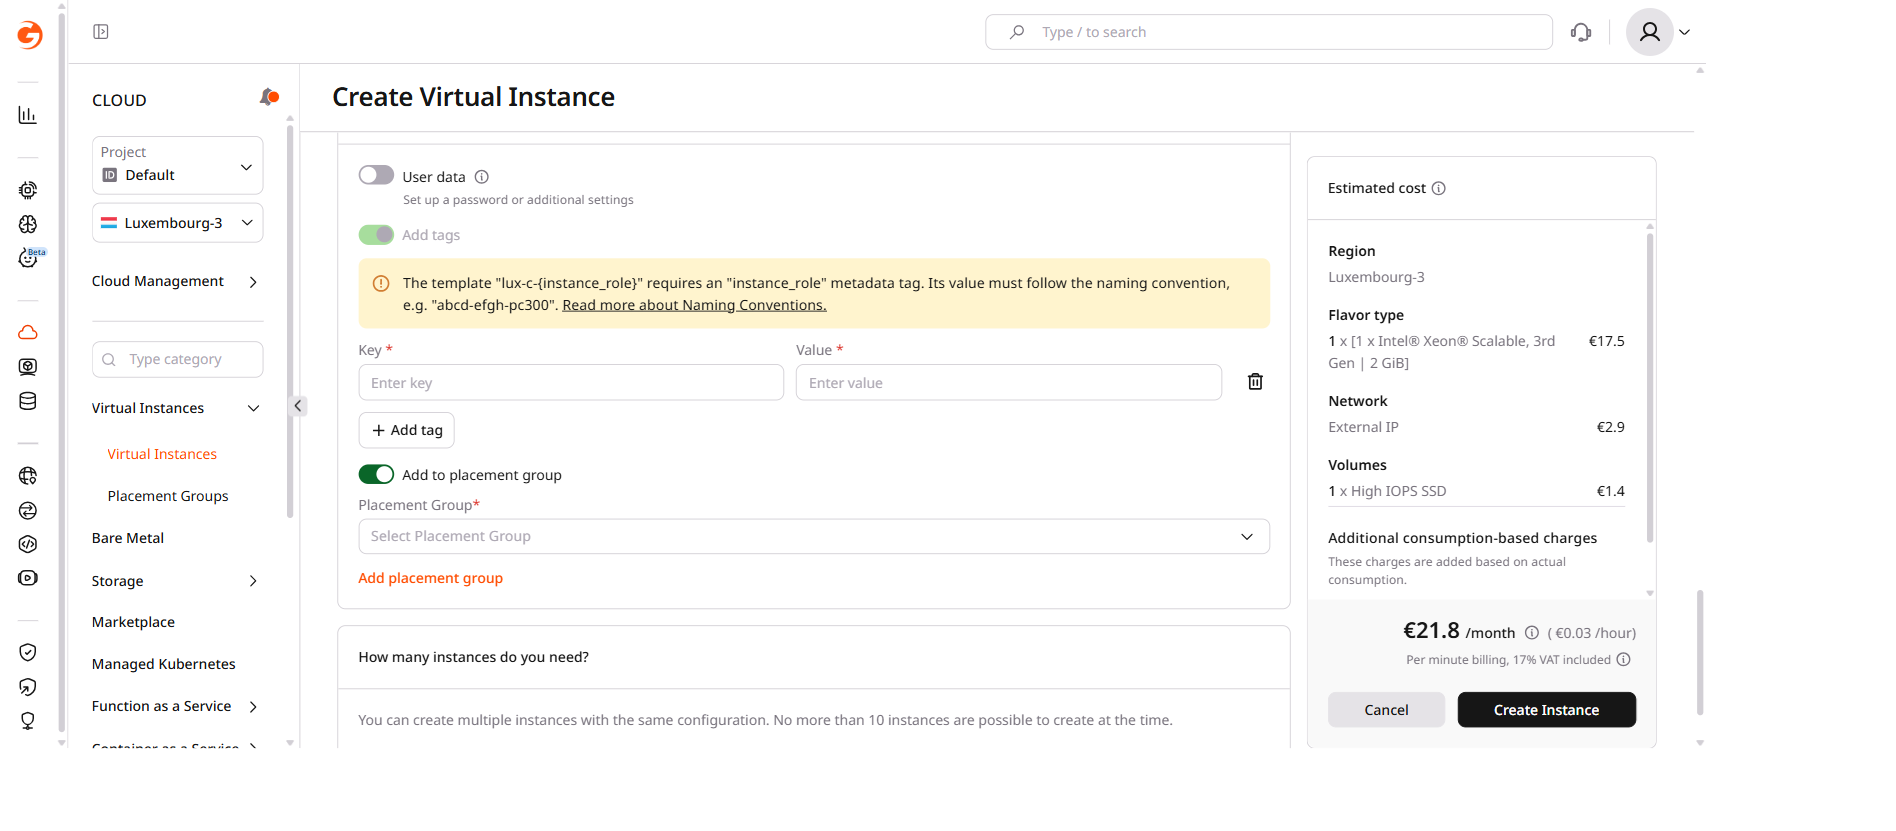The image size is (1896, 831).
Task: Click the Estimated cost panel scrollbar
Action: [1650, 388]
